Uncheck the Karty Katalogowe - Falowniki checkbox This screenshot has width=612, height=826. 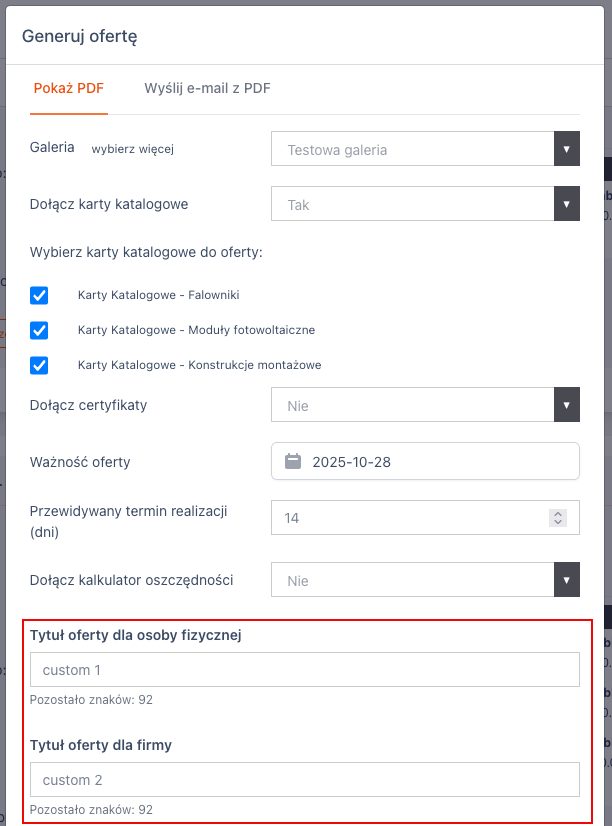40,295
